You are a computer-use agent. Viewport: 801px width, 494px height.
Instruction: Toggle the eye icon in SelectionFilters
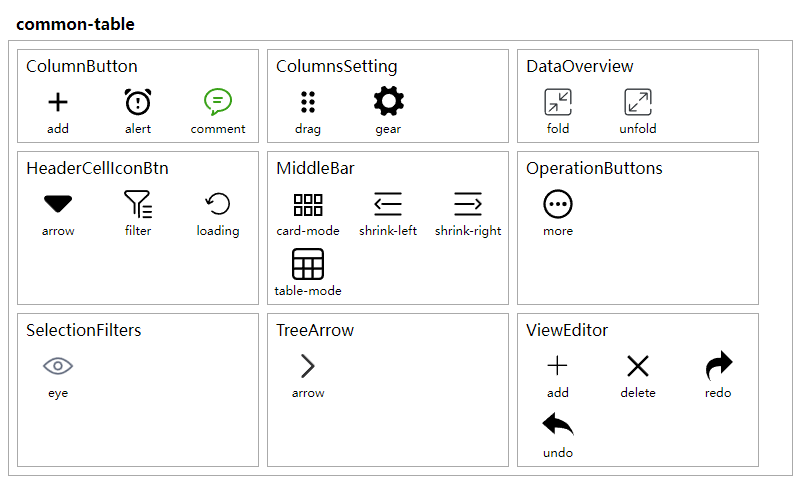point(58,366)
